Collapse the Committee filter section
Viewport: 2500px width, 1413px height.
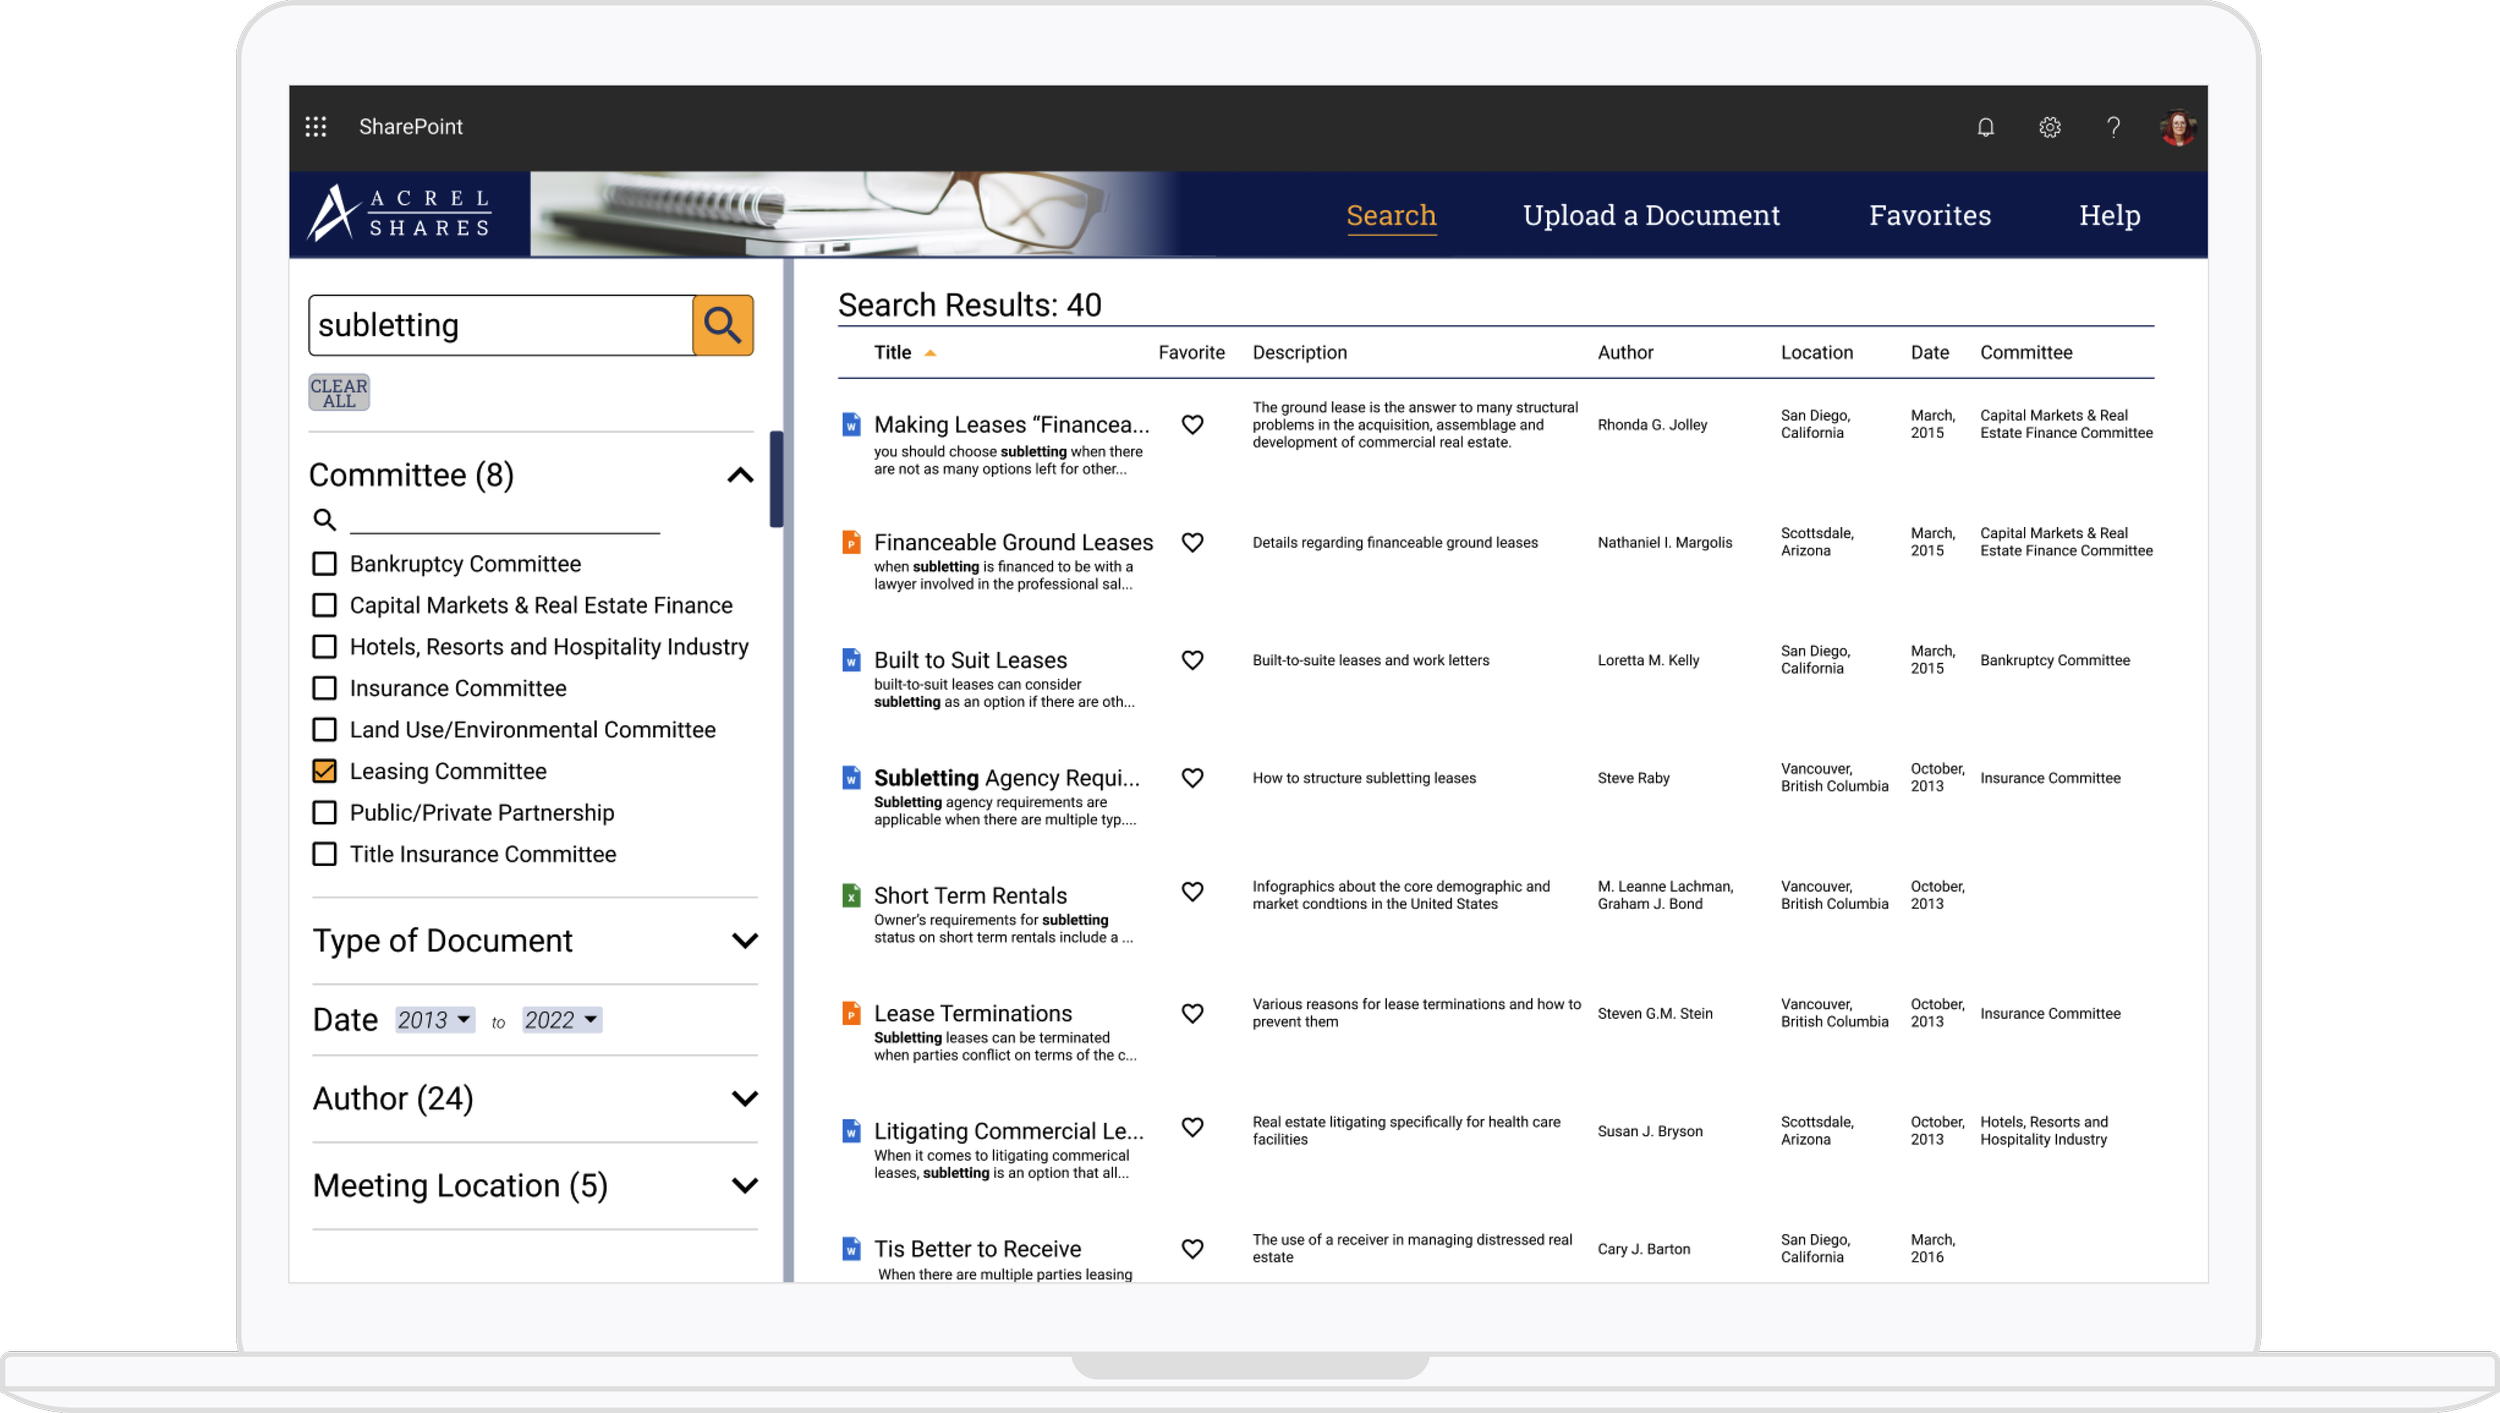740,475
